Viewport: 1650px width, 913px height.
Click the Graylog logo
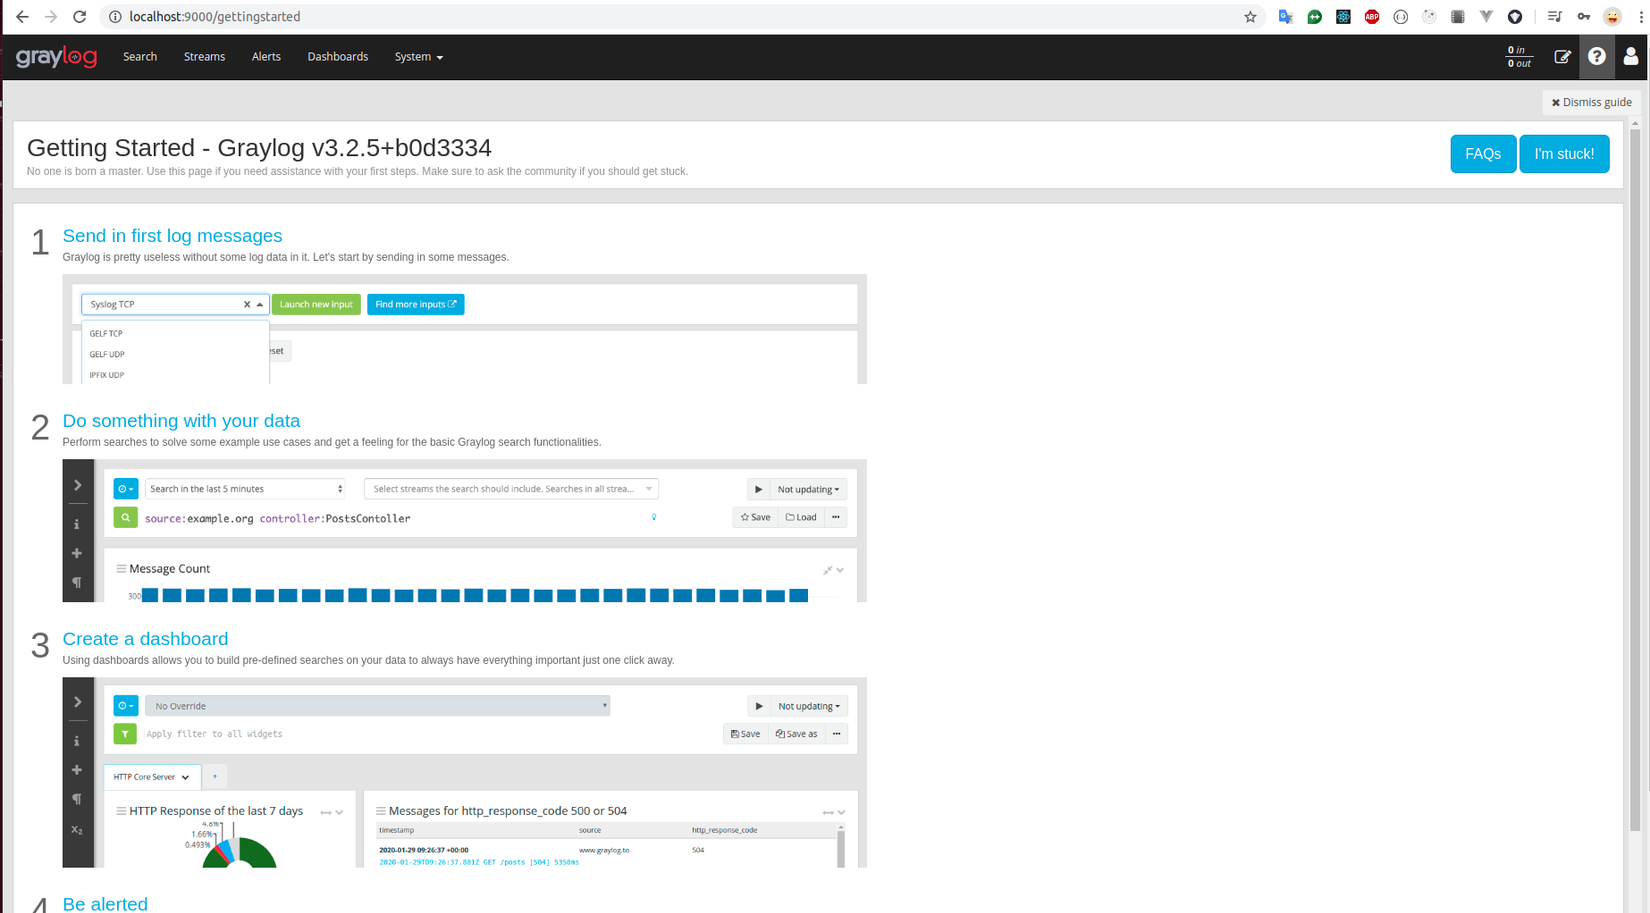[x=57, y=57]
